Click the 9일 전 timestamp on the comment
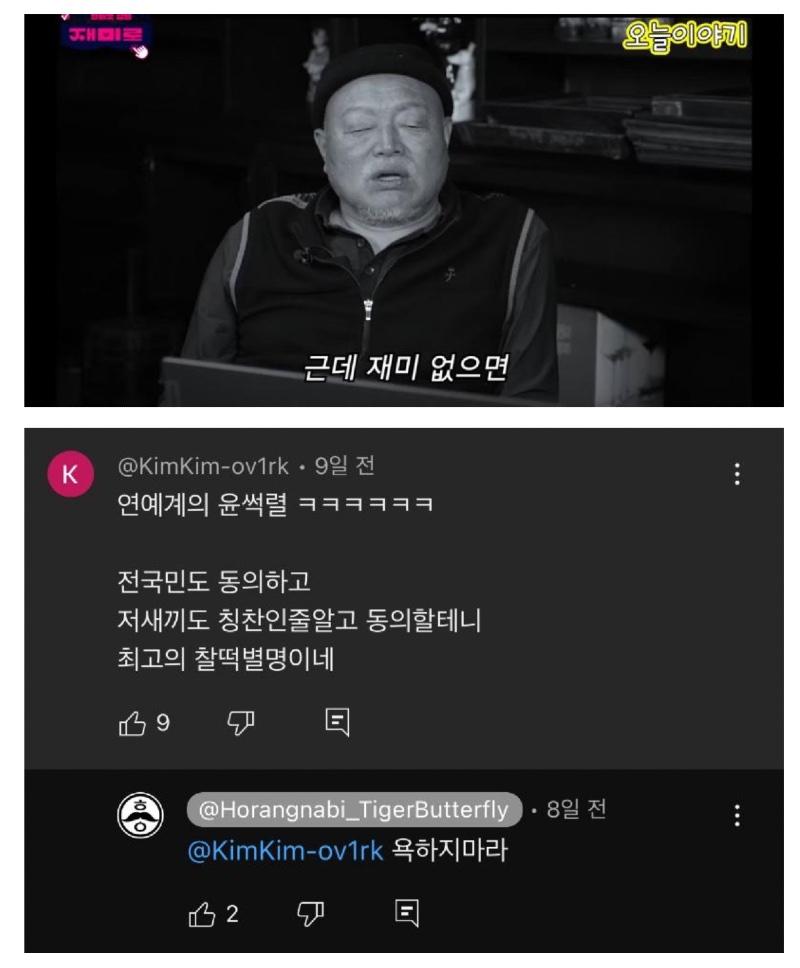This screenshot has height=968, width=800. click(x=344, y=466)
